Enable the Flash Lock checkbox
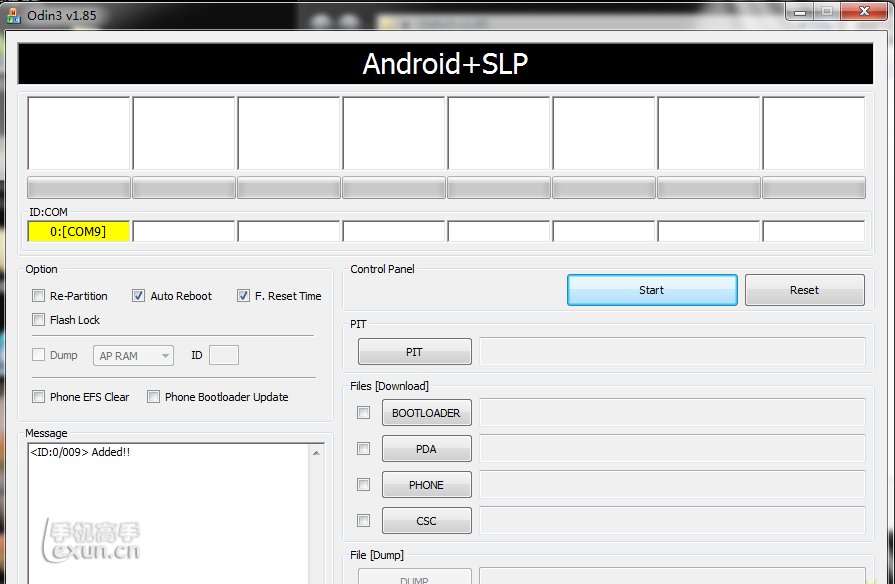 pos(38,320)
